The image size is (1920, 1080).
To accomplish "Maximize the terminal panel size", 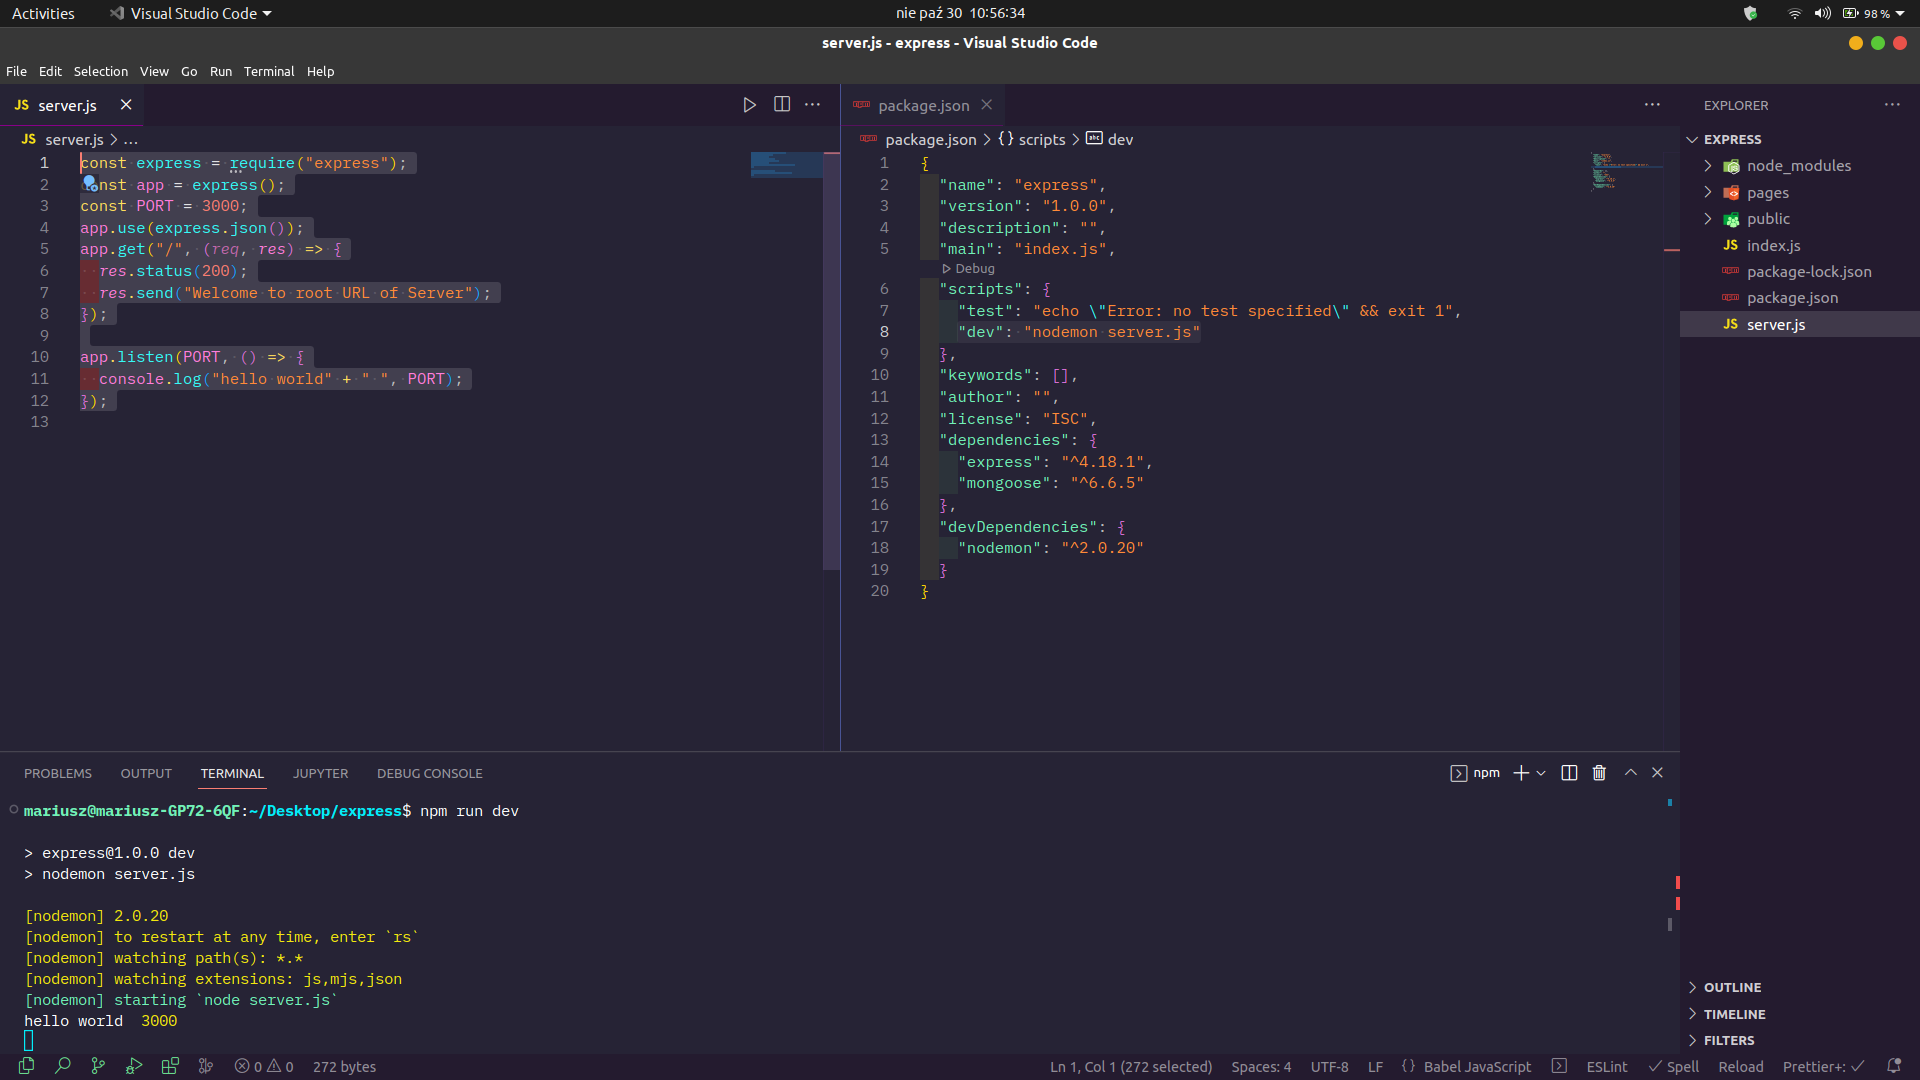I will point(1631,773).
